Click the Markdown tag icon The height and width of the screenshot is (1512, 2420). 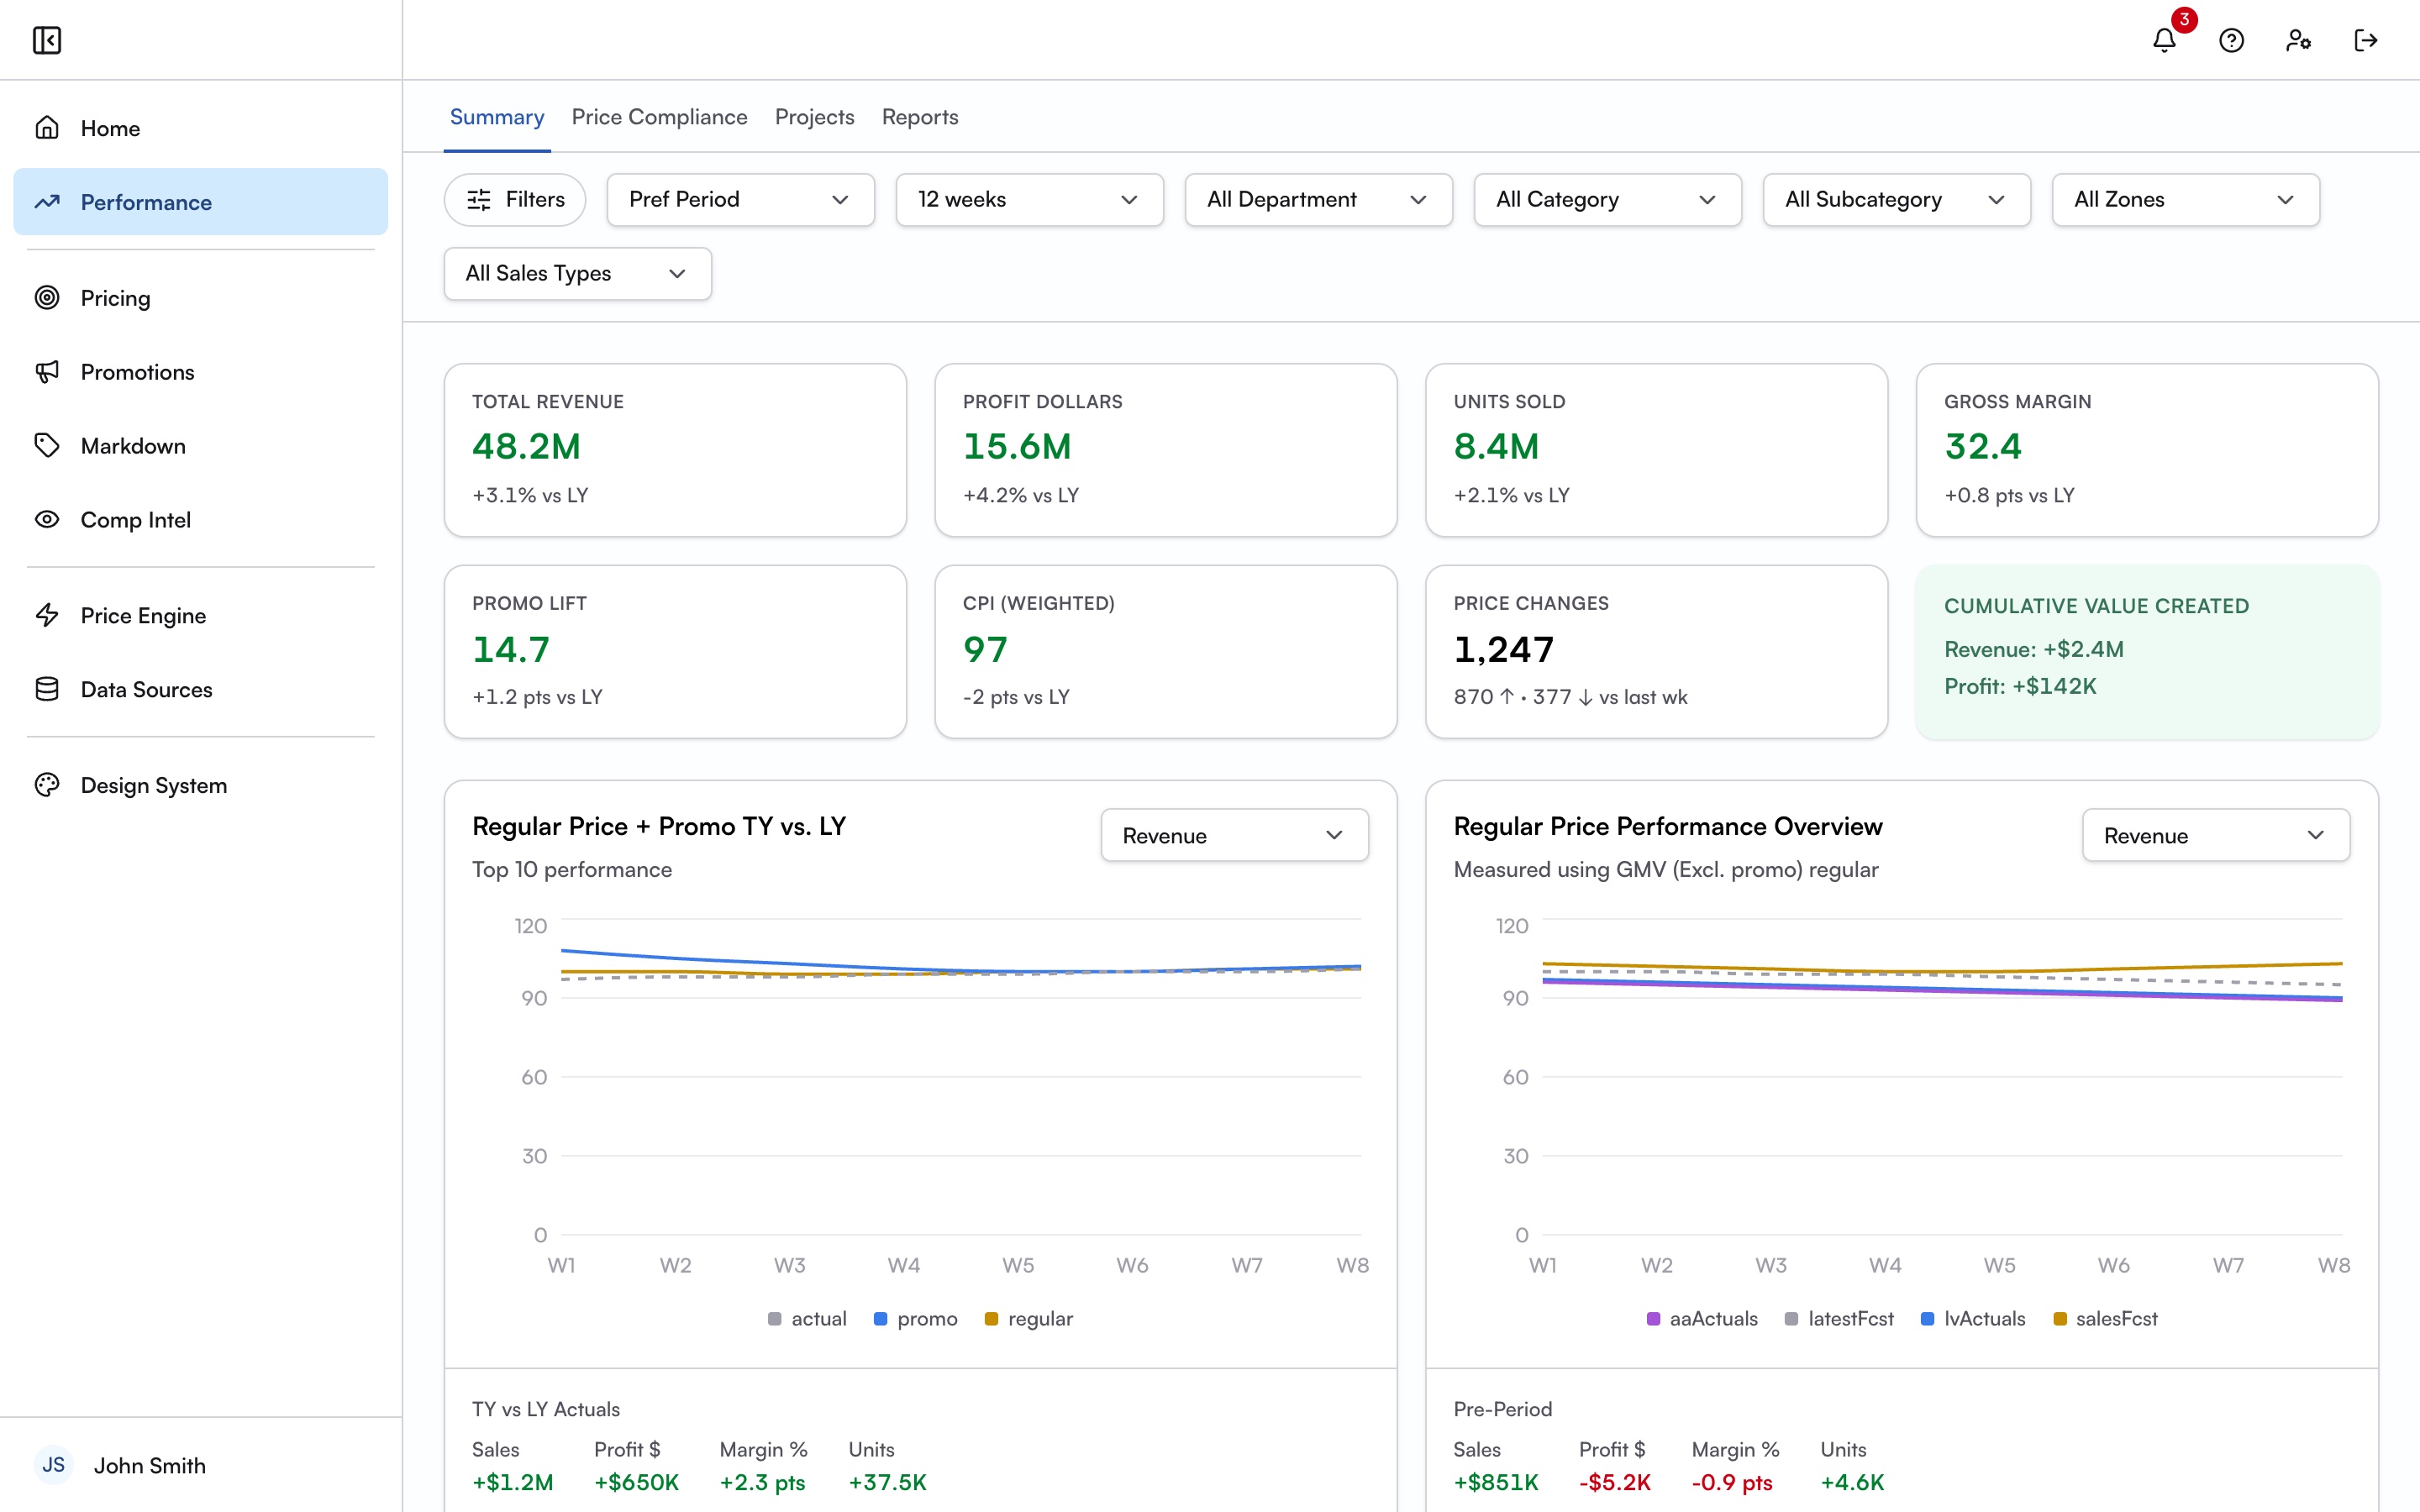pos(47,446)
